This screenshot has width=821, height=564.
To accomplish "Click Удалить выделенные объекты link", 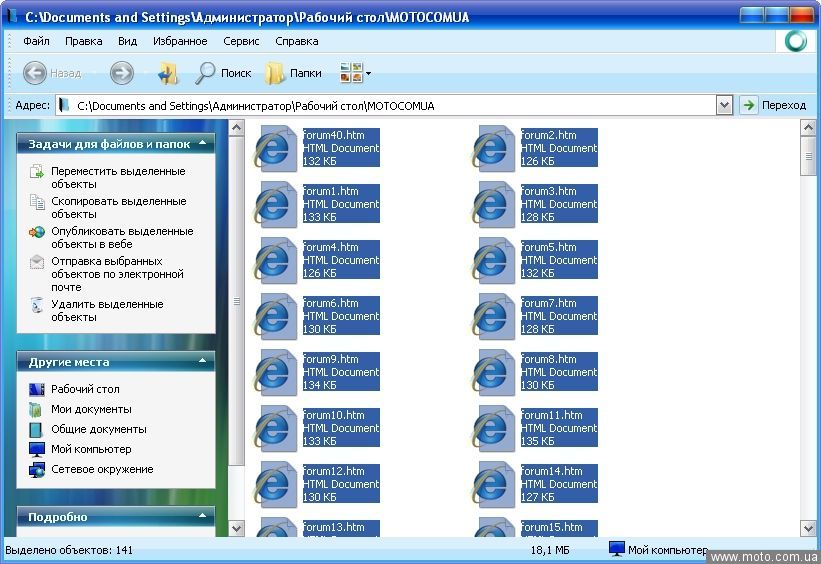I will point(107,311).
